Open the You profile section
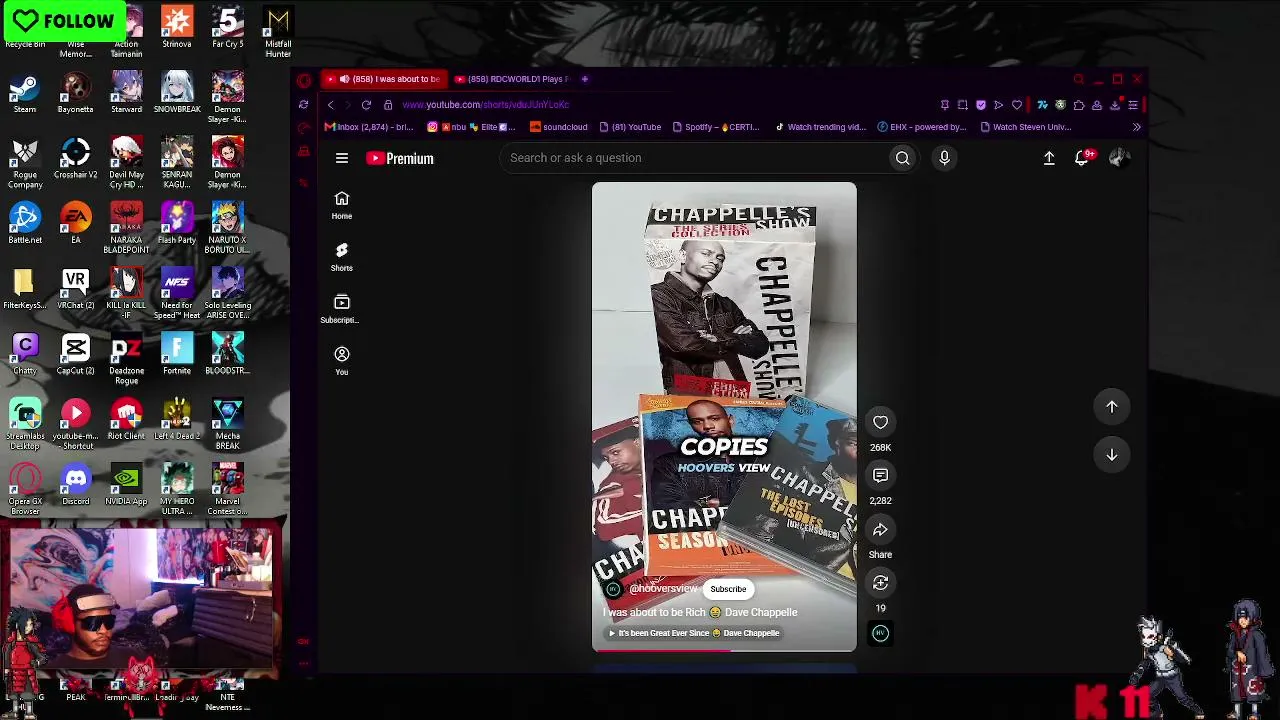Image resolution: width=1280 pixels, height=720 pixels. pos(342,361)
